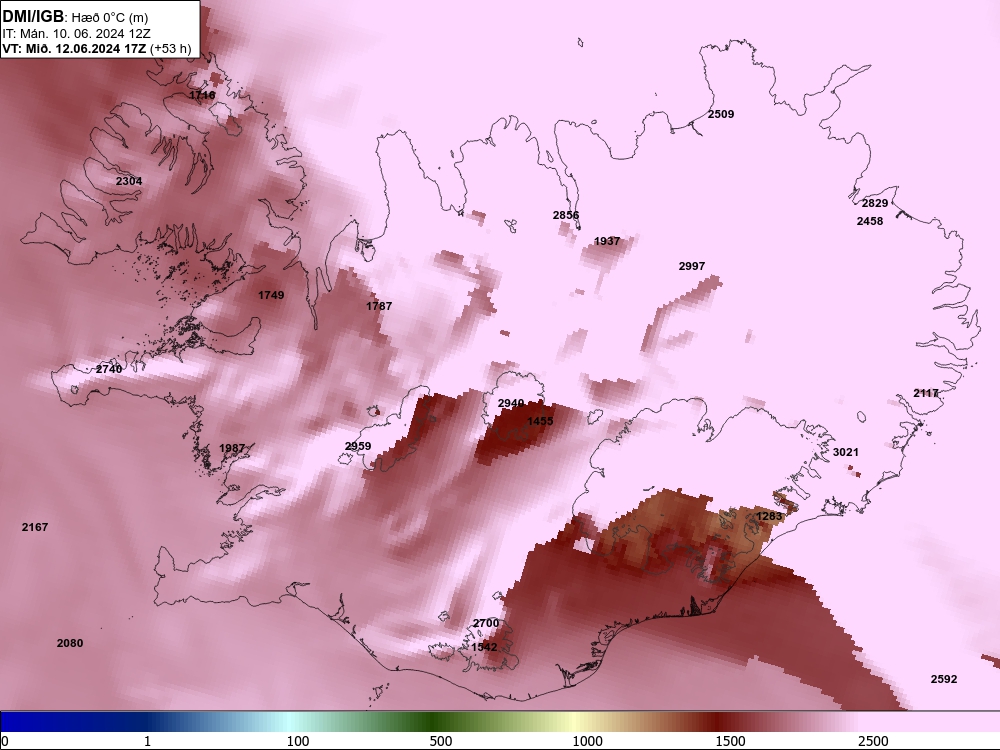1000x750 pixels.
Task: Click the map value 1749
Action: point(271,295)
